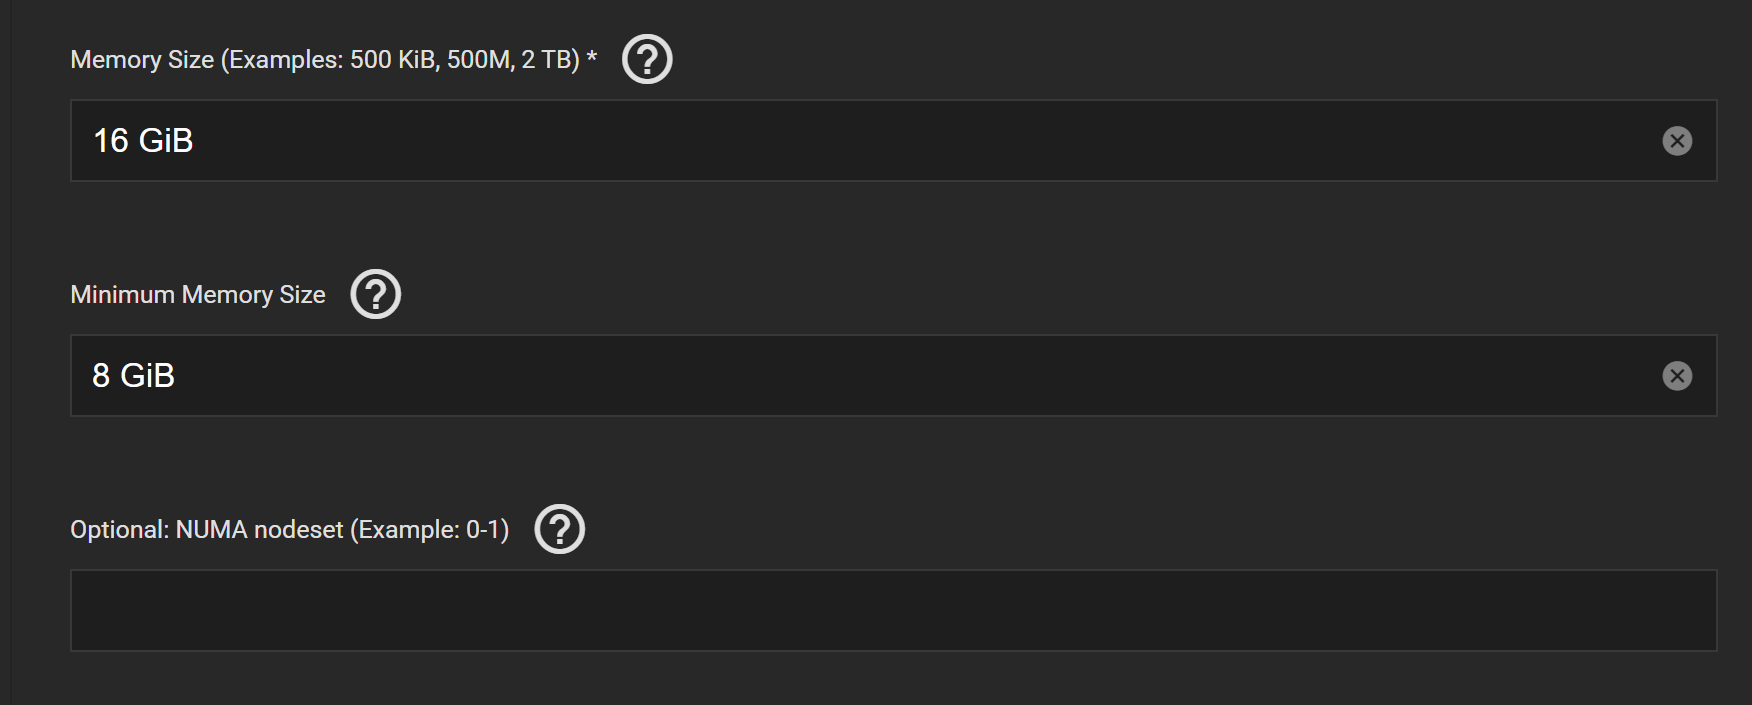The height and width of the screenshot is (705, 1752).
Task: Clear the 16 GiB Memory Size value
Action: click(x=1677, y=141)
